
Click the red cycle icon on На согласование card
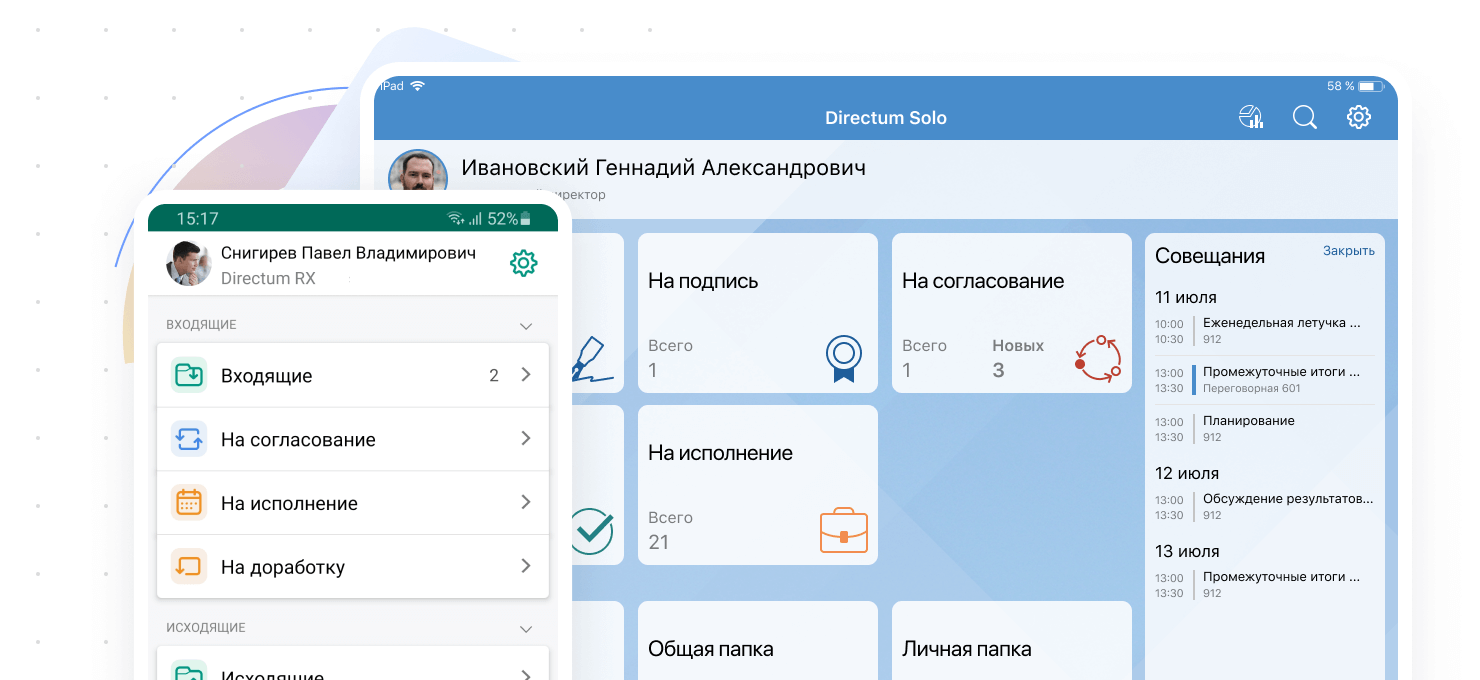[1098, 358]
